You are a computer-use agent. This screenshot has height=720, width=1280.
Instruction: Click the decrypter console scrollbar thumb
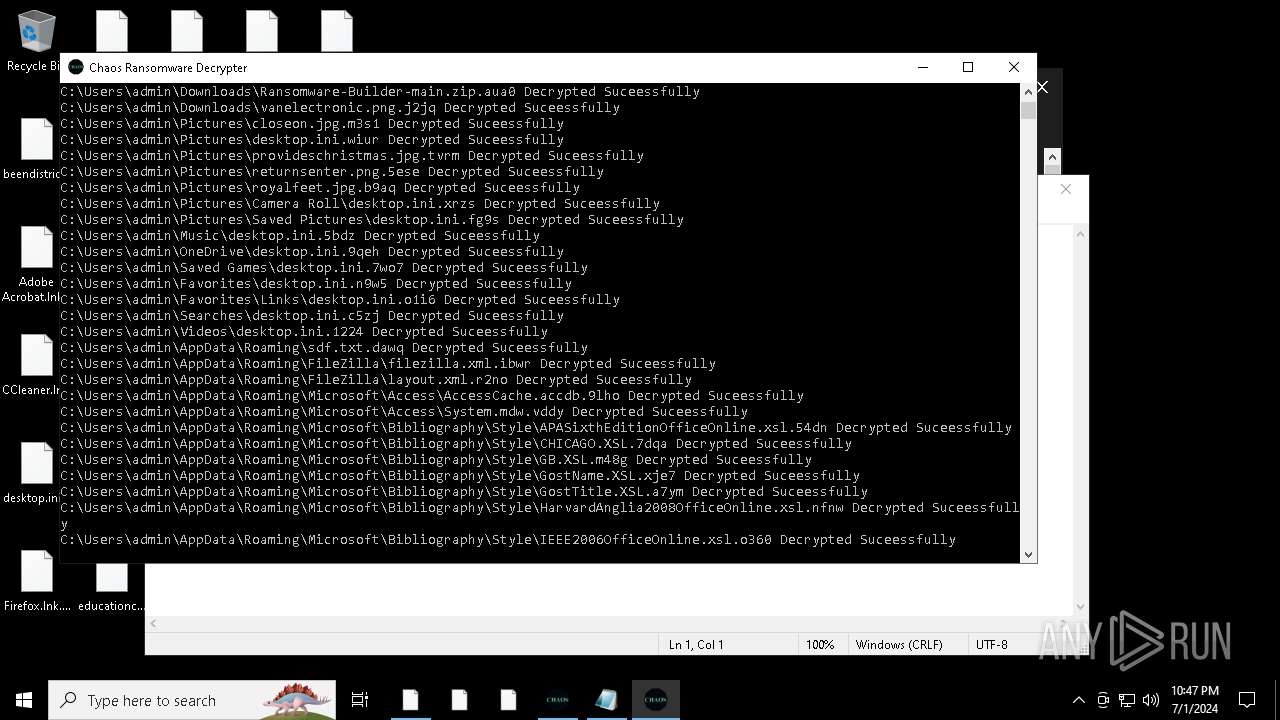click(x=1028, y=110)
